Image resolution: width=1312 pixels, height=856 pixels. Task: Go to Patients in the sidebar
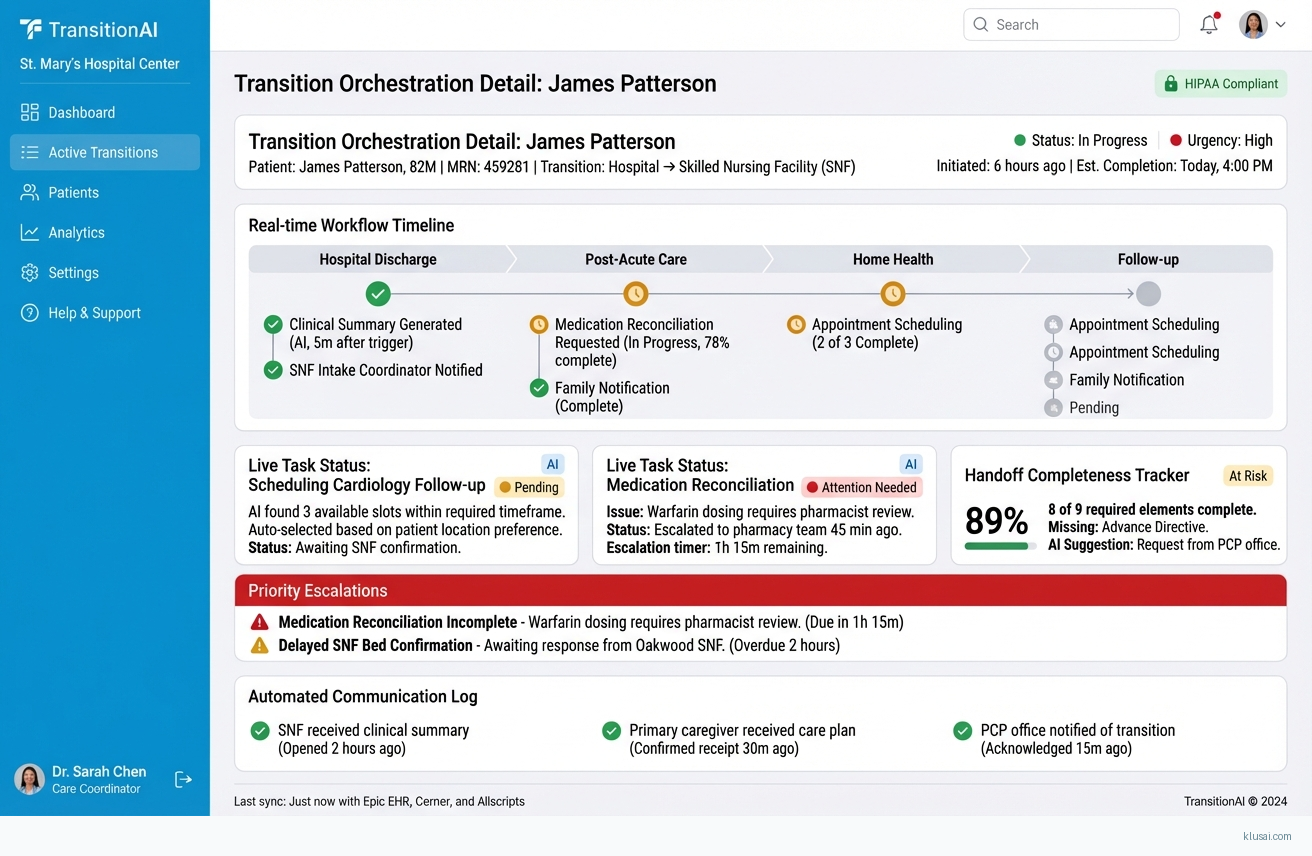coord(73,192)
